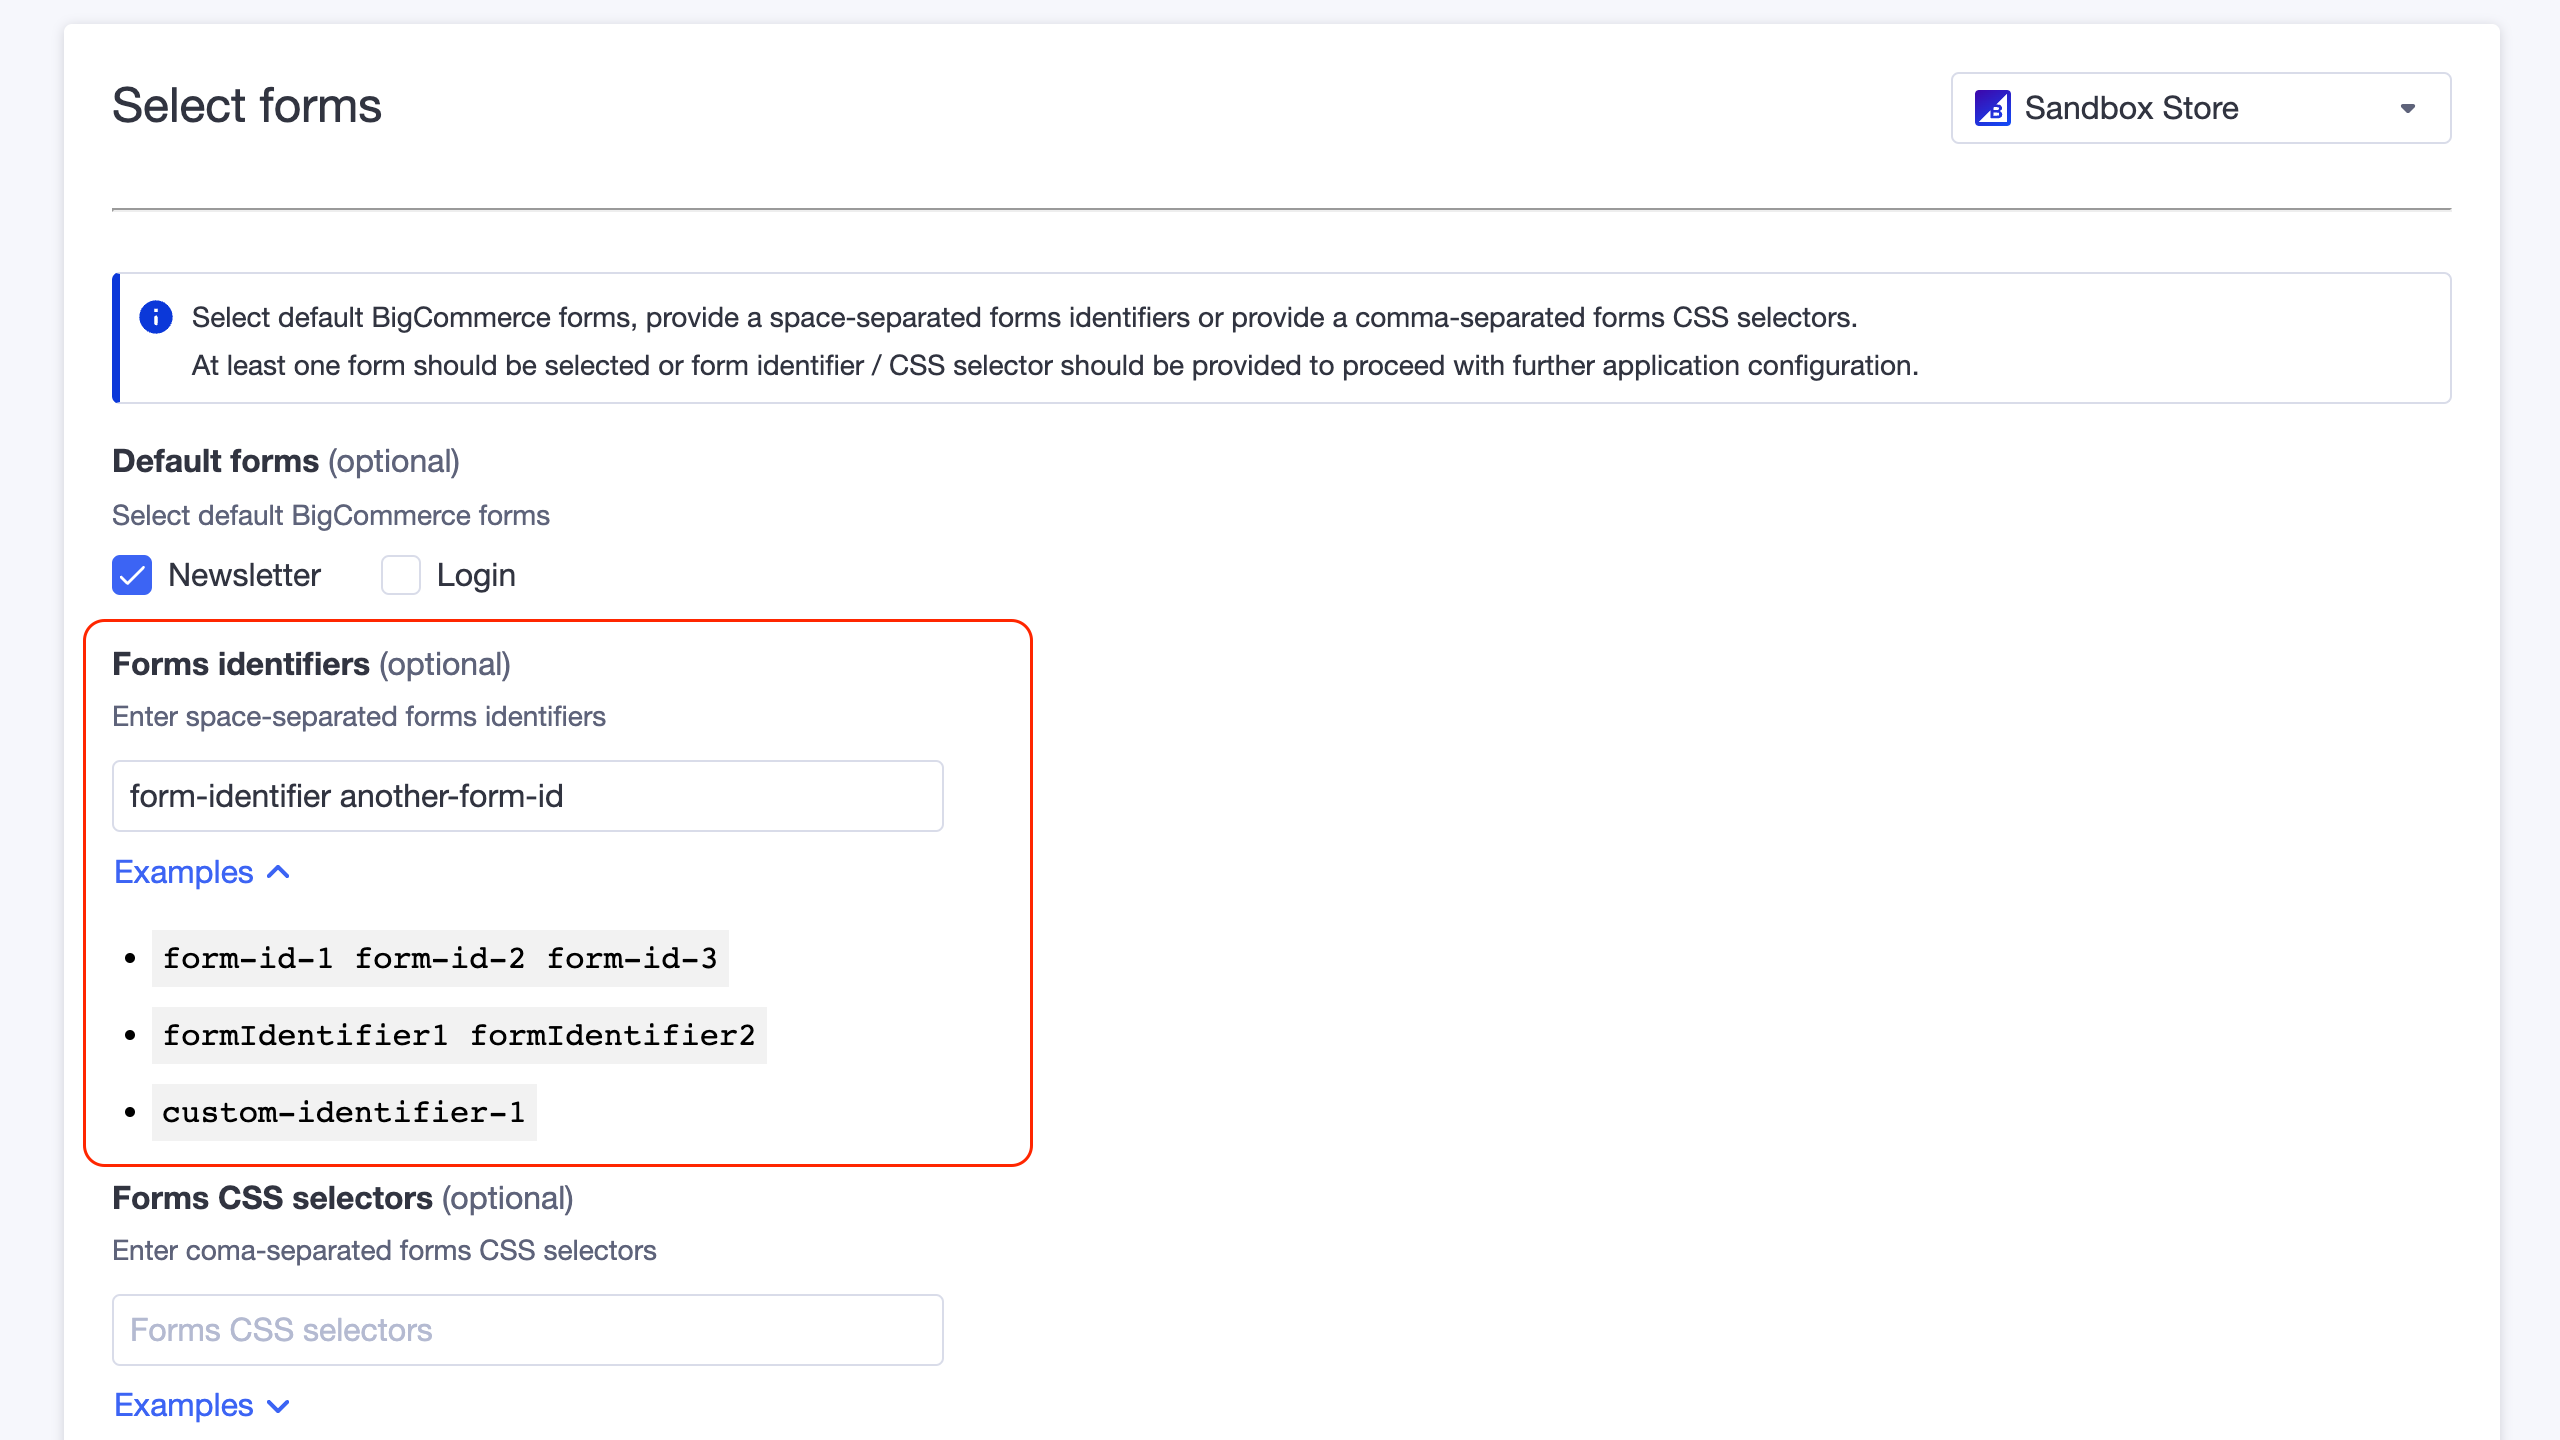Toggle the empty Login checkbox square

(x=400, y=574)
